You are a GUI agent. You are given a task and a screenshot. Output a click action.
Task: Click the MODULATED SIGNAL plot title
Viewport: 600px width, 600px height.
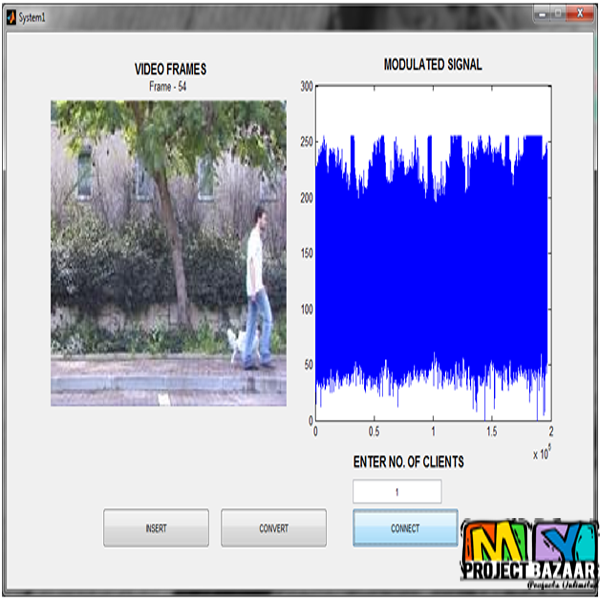pyautogui.click(x=432, y=65)
